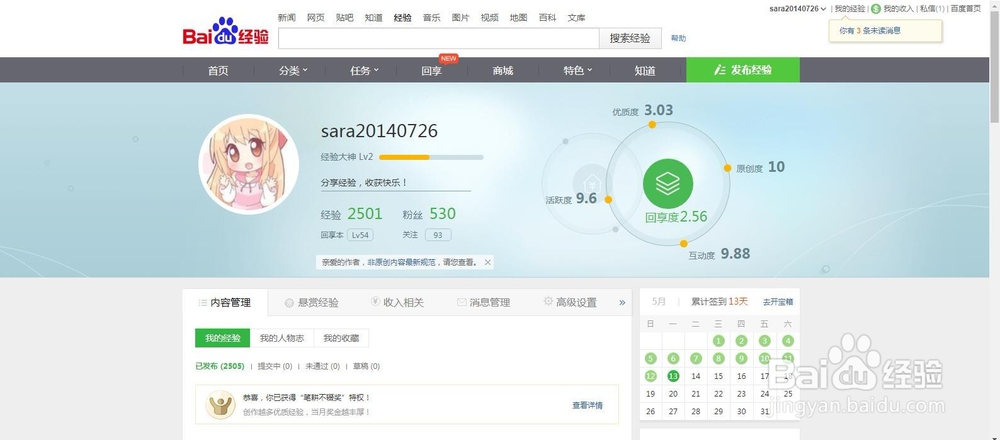The width and height of the screenshot is (1000, 440).
Task: Open 音乐 in top links
Action: 431,18
